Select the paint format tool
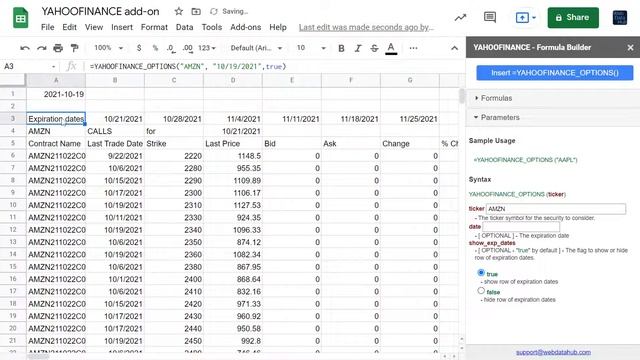 [74, 48]
